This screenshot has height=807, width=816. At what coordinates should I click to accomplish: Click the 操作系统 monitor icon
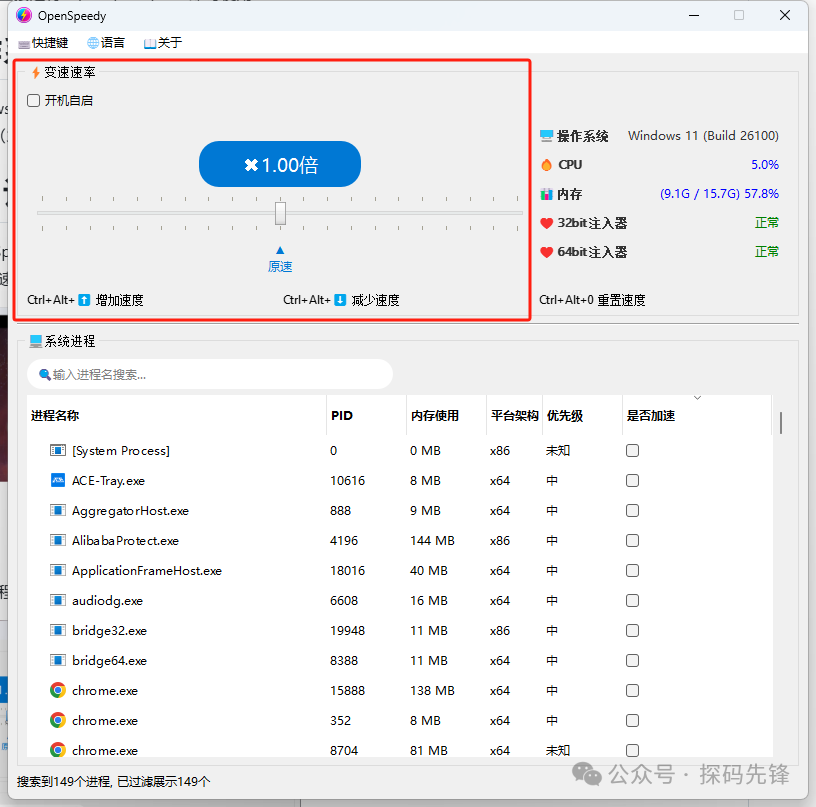click(x=546, y=136)
